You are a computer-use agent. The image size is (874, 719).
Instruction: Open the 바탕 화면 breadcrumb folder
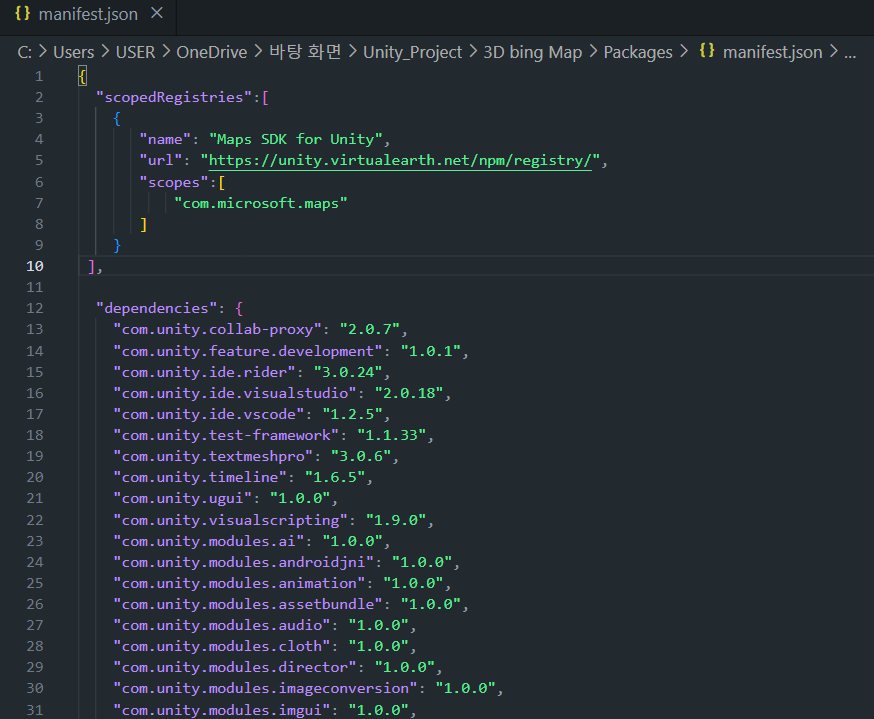point(305,52)
